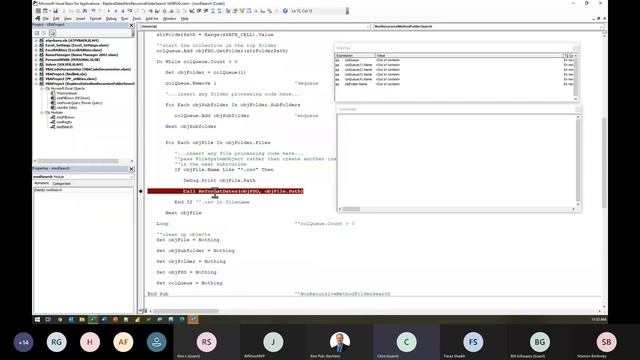
Task: Open the procedure dropdown above code
Action: 601,27
